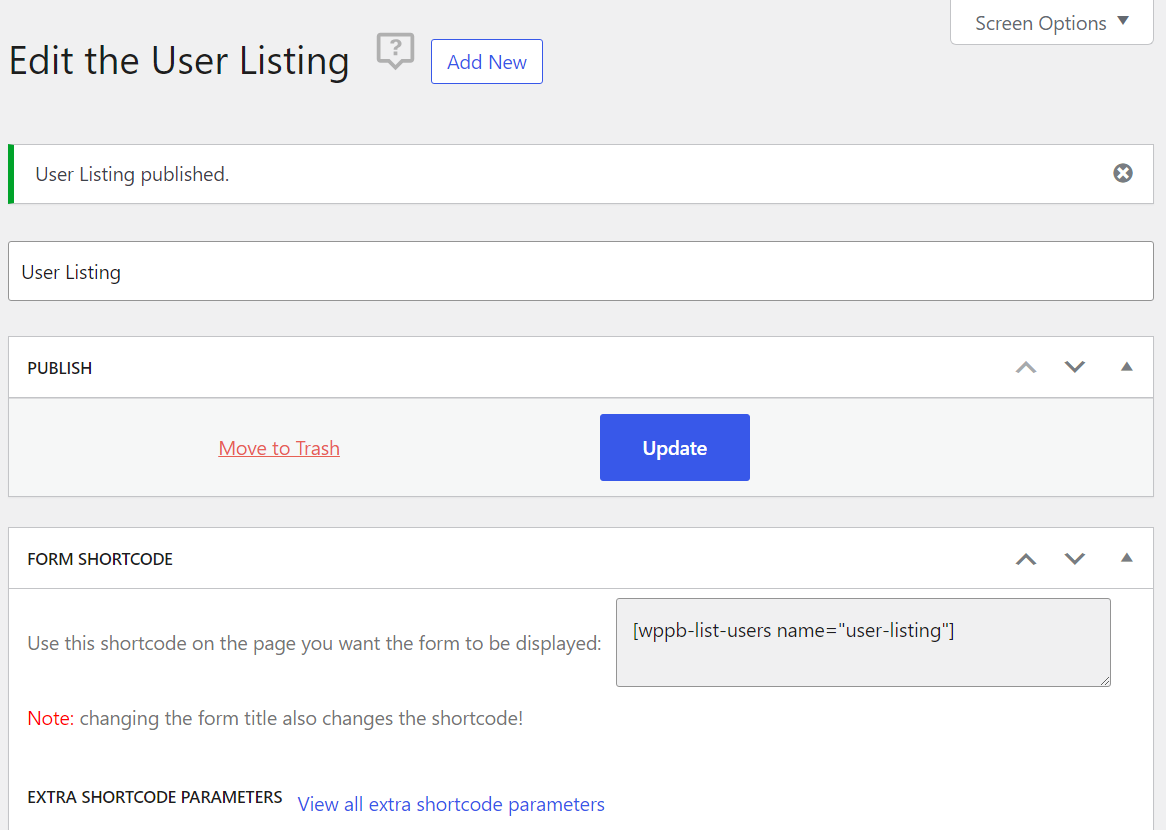Click inside the shortcode text area
This screenshot has width=1166, height=830.
[863, 643]
